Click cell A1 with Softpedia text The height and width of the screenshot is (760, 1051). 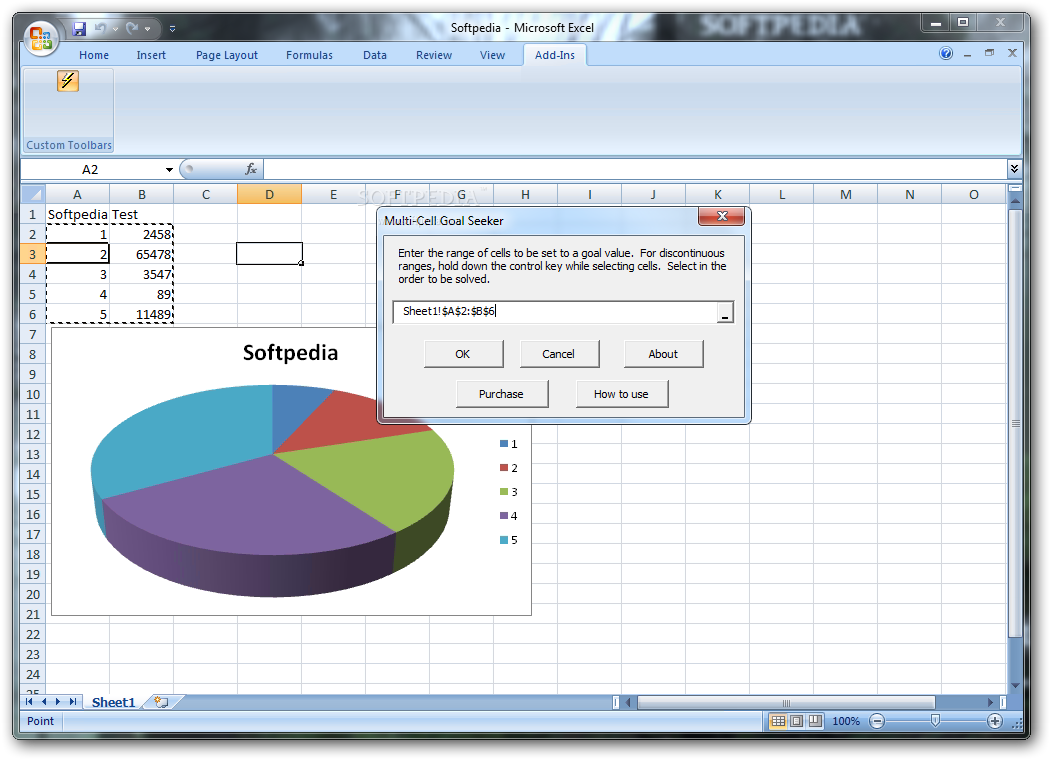[x=77, y=214]
